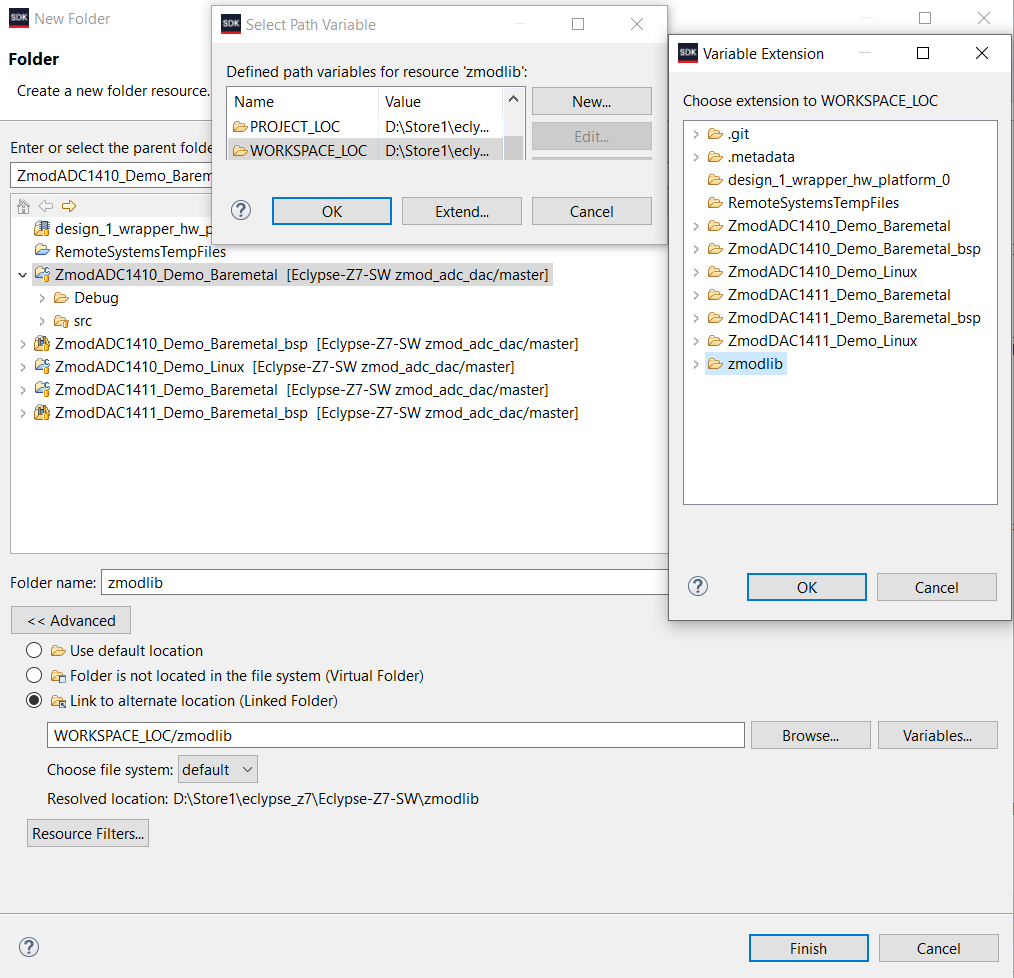
Task: Select design_1_wrapper_hw_platform_0 in Variable Extension
Action: [x=838, y=180]
